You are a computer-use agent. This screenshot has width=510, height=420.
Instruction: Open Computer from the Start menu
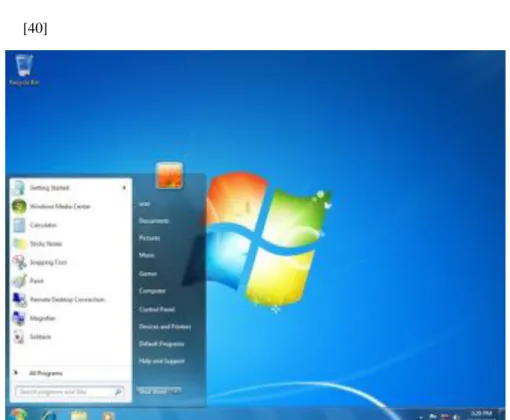(152, 291)
